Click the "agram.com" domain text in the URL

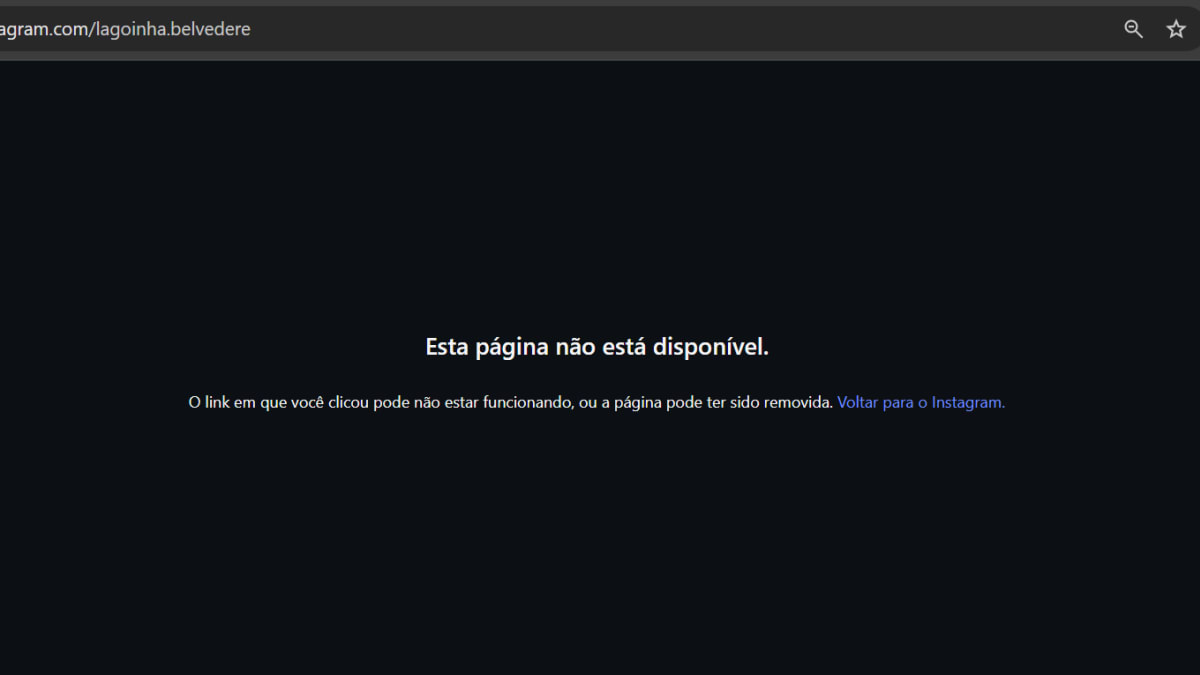coord(40,29)
